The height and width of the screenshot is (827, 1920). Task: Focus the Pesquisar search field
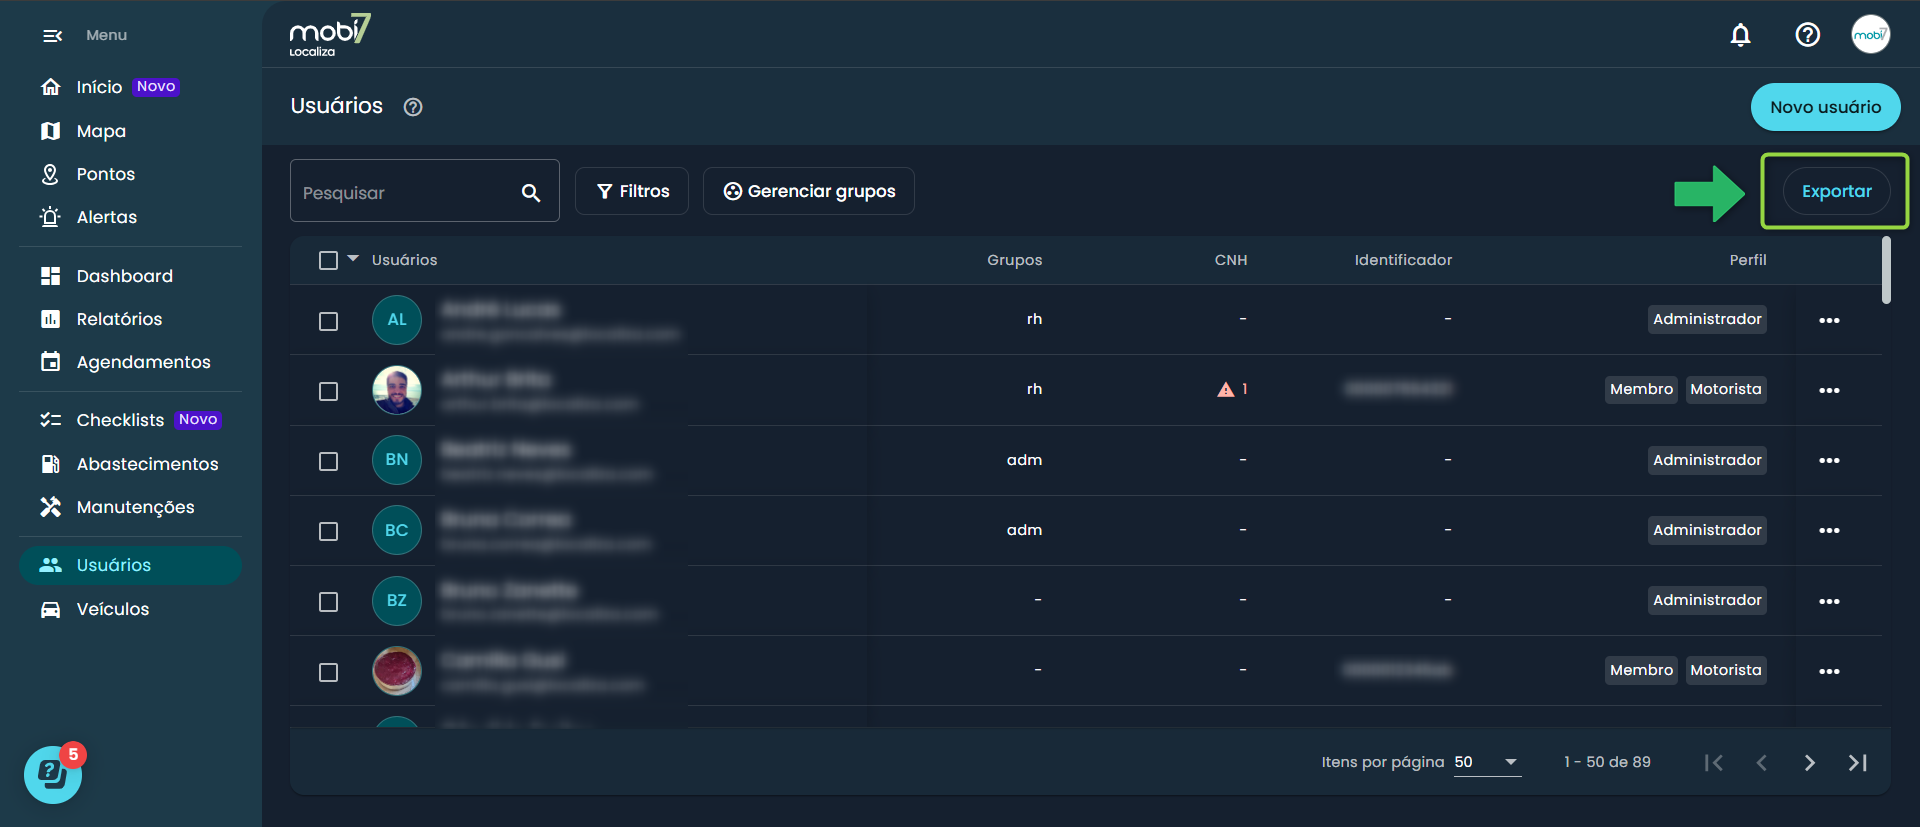point(405,193)
